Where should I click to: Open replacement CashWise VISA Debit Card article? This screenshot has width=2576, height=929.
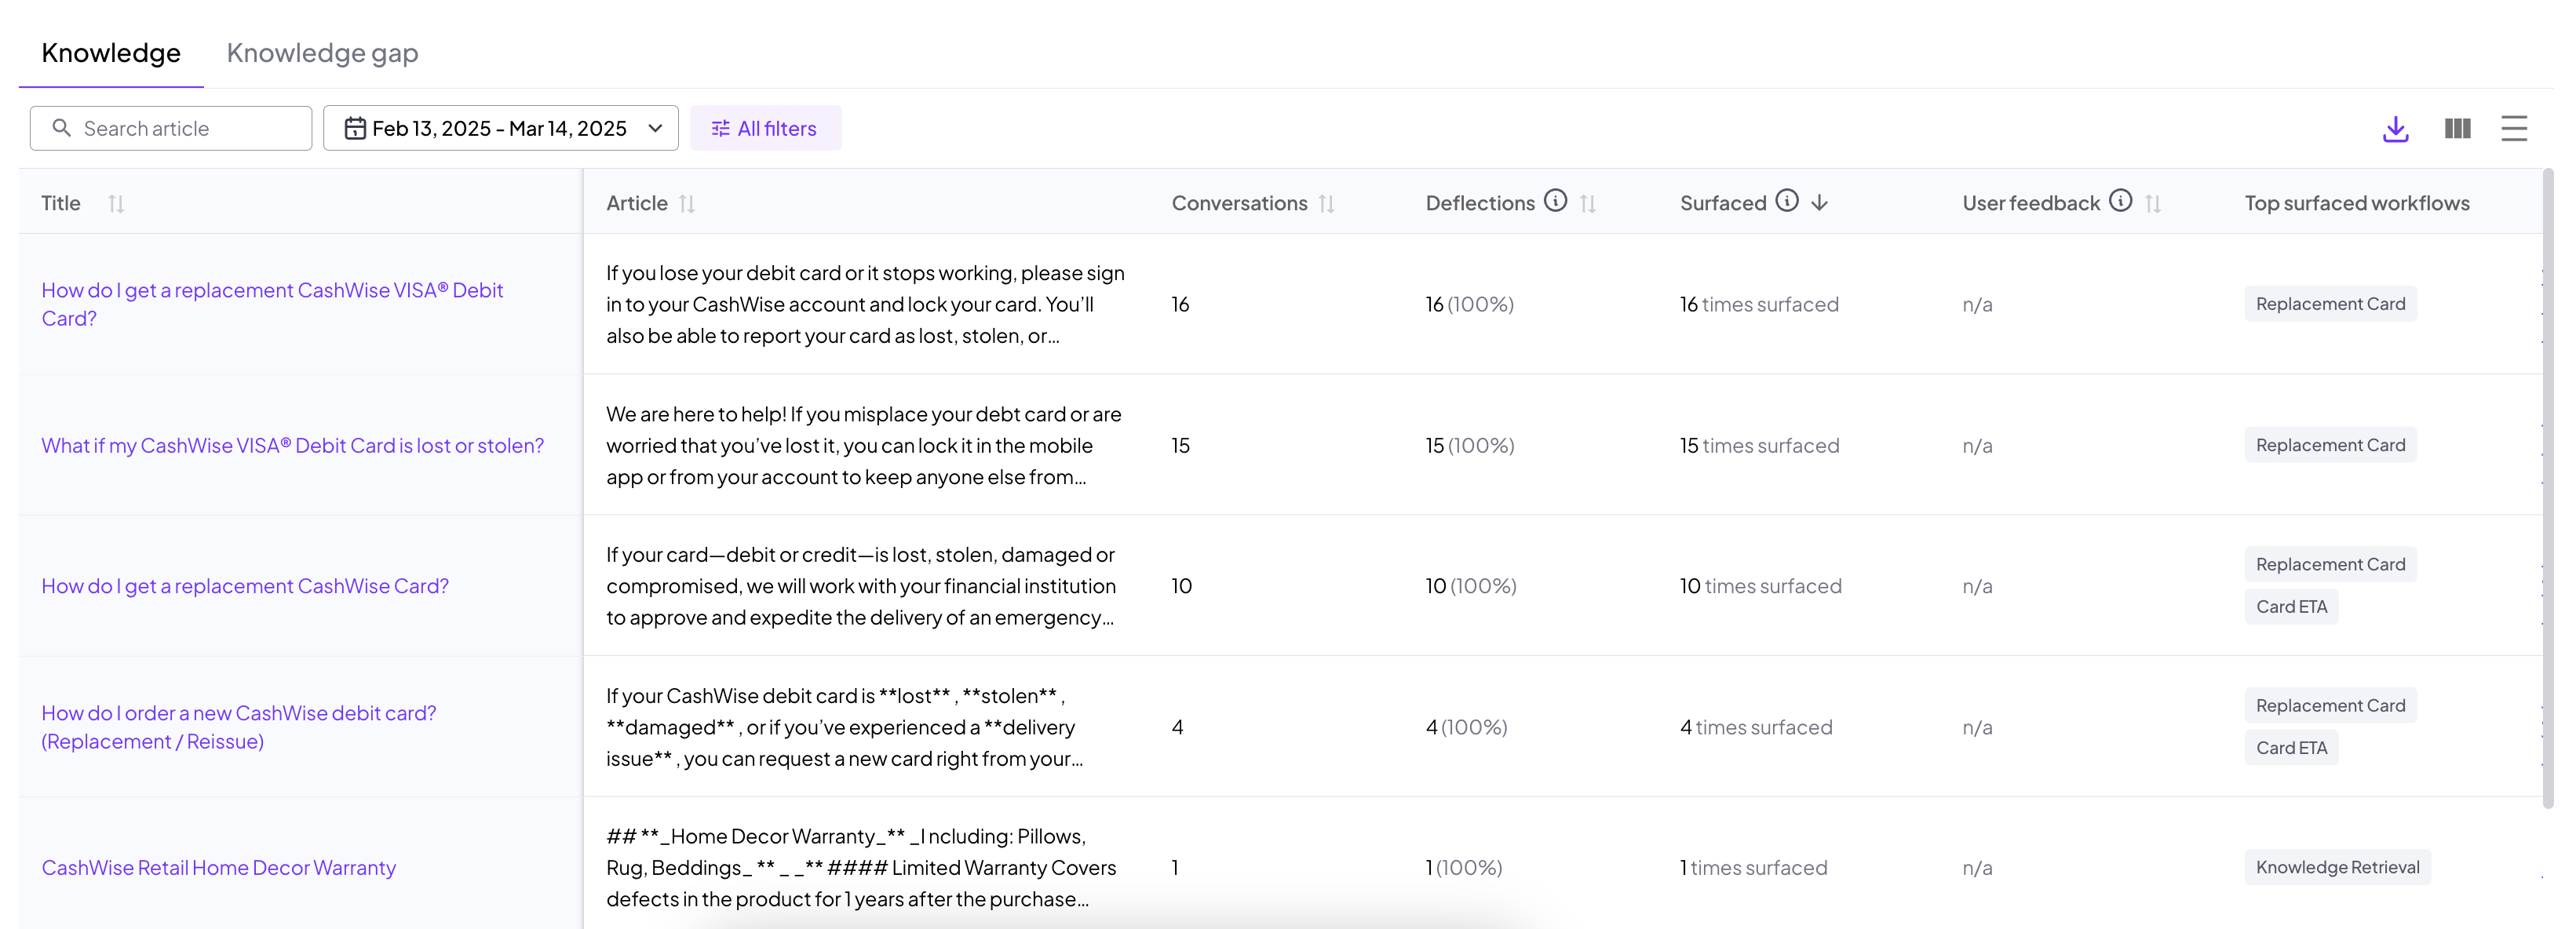(x=272, y=304)
